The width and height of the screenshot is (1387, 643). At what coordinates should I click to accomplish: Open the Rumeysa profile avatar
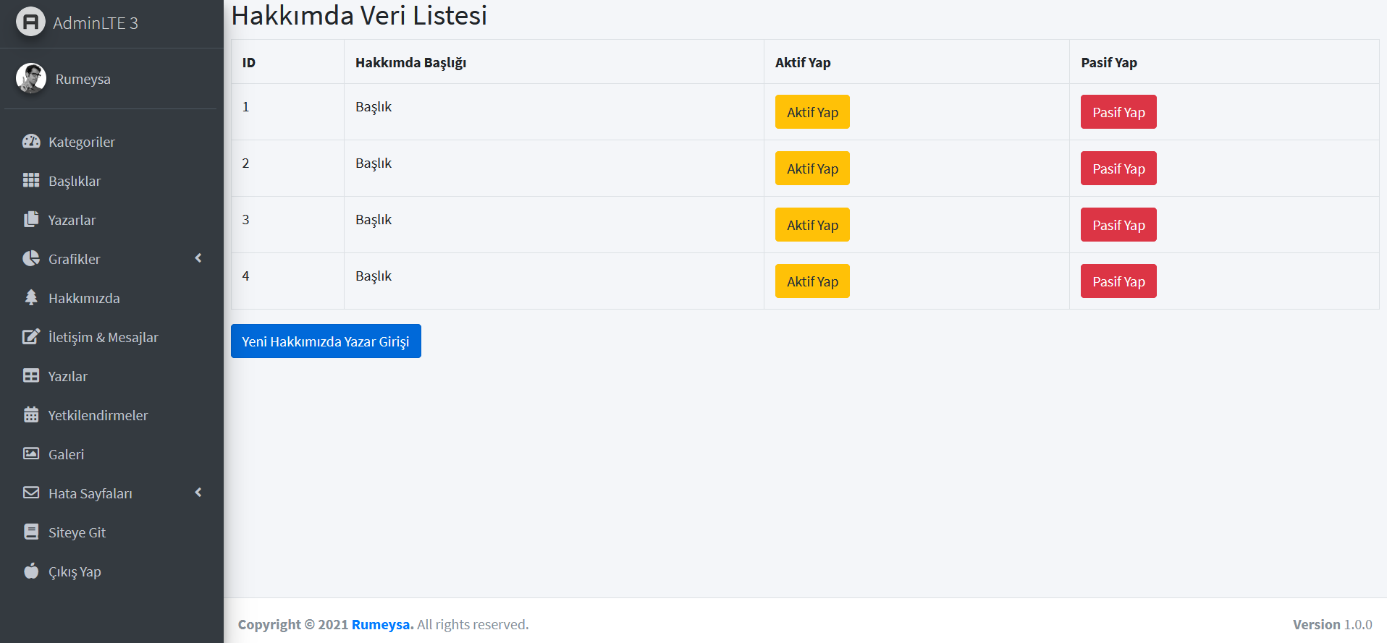point(31,78)
